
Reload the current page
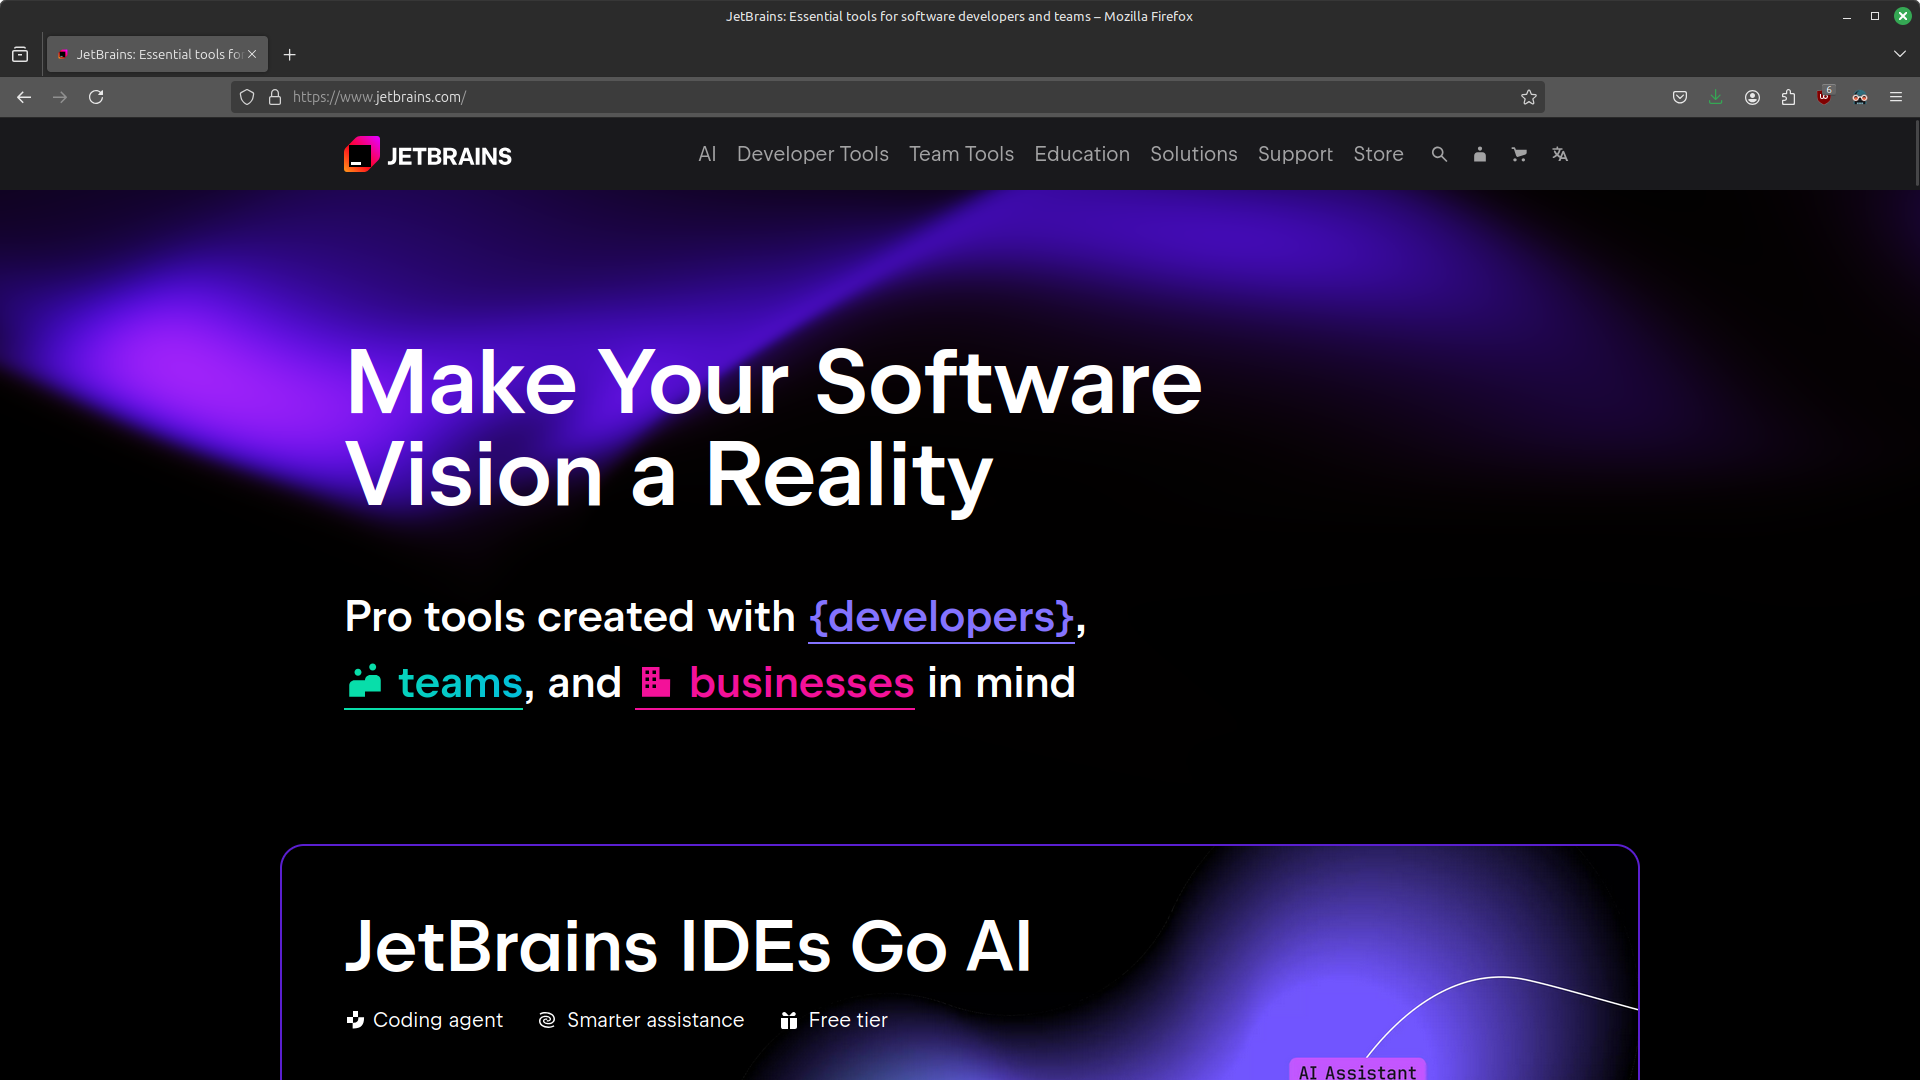click(x=96, y=97)
